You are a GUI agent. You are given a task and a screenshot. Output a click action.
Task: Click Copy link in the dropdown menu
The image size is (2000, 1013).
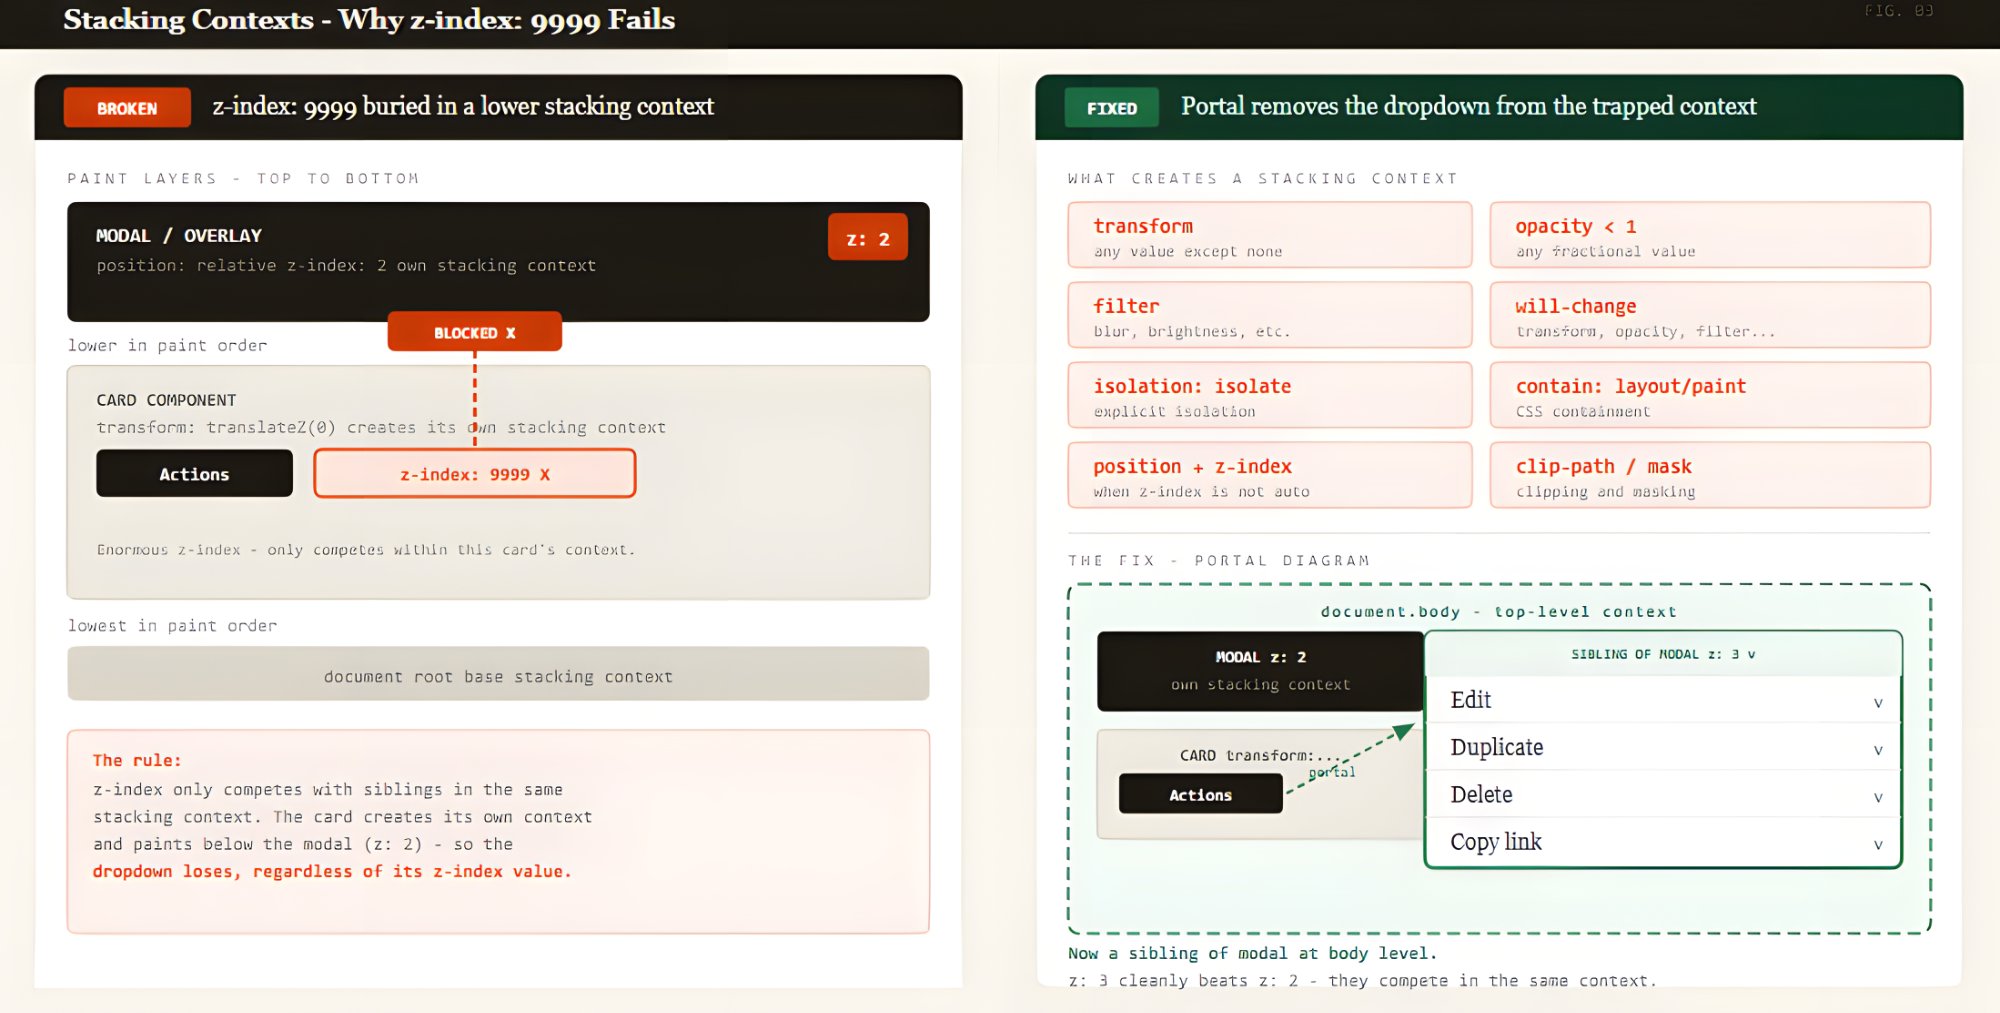[1496, 842]
